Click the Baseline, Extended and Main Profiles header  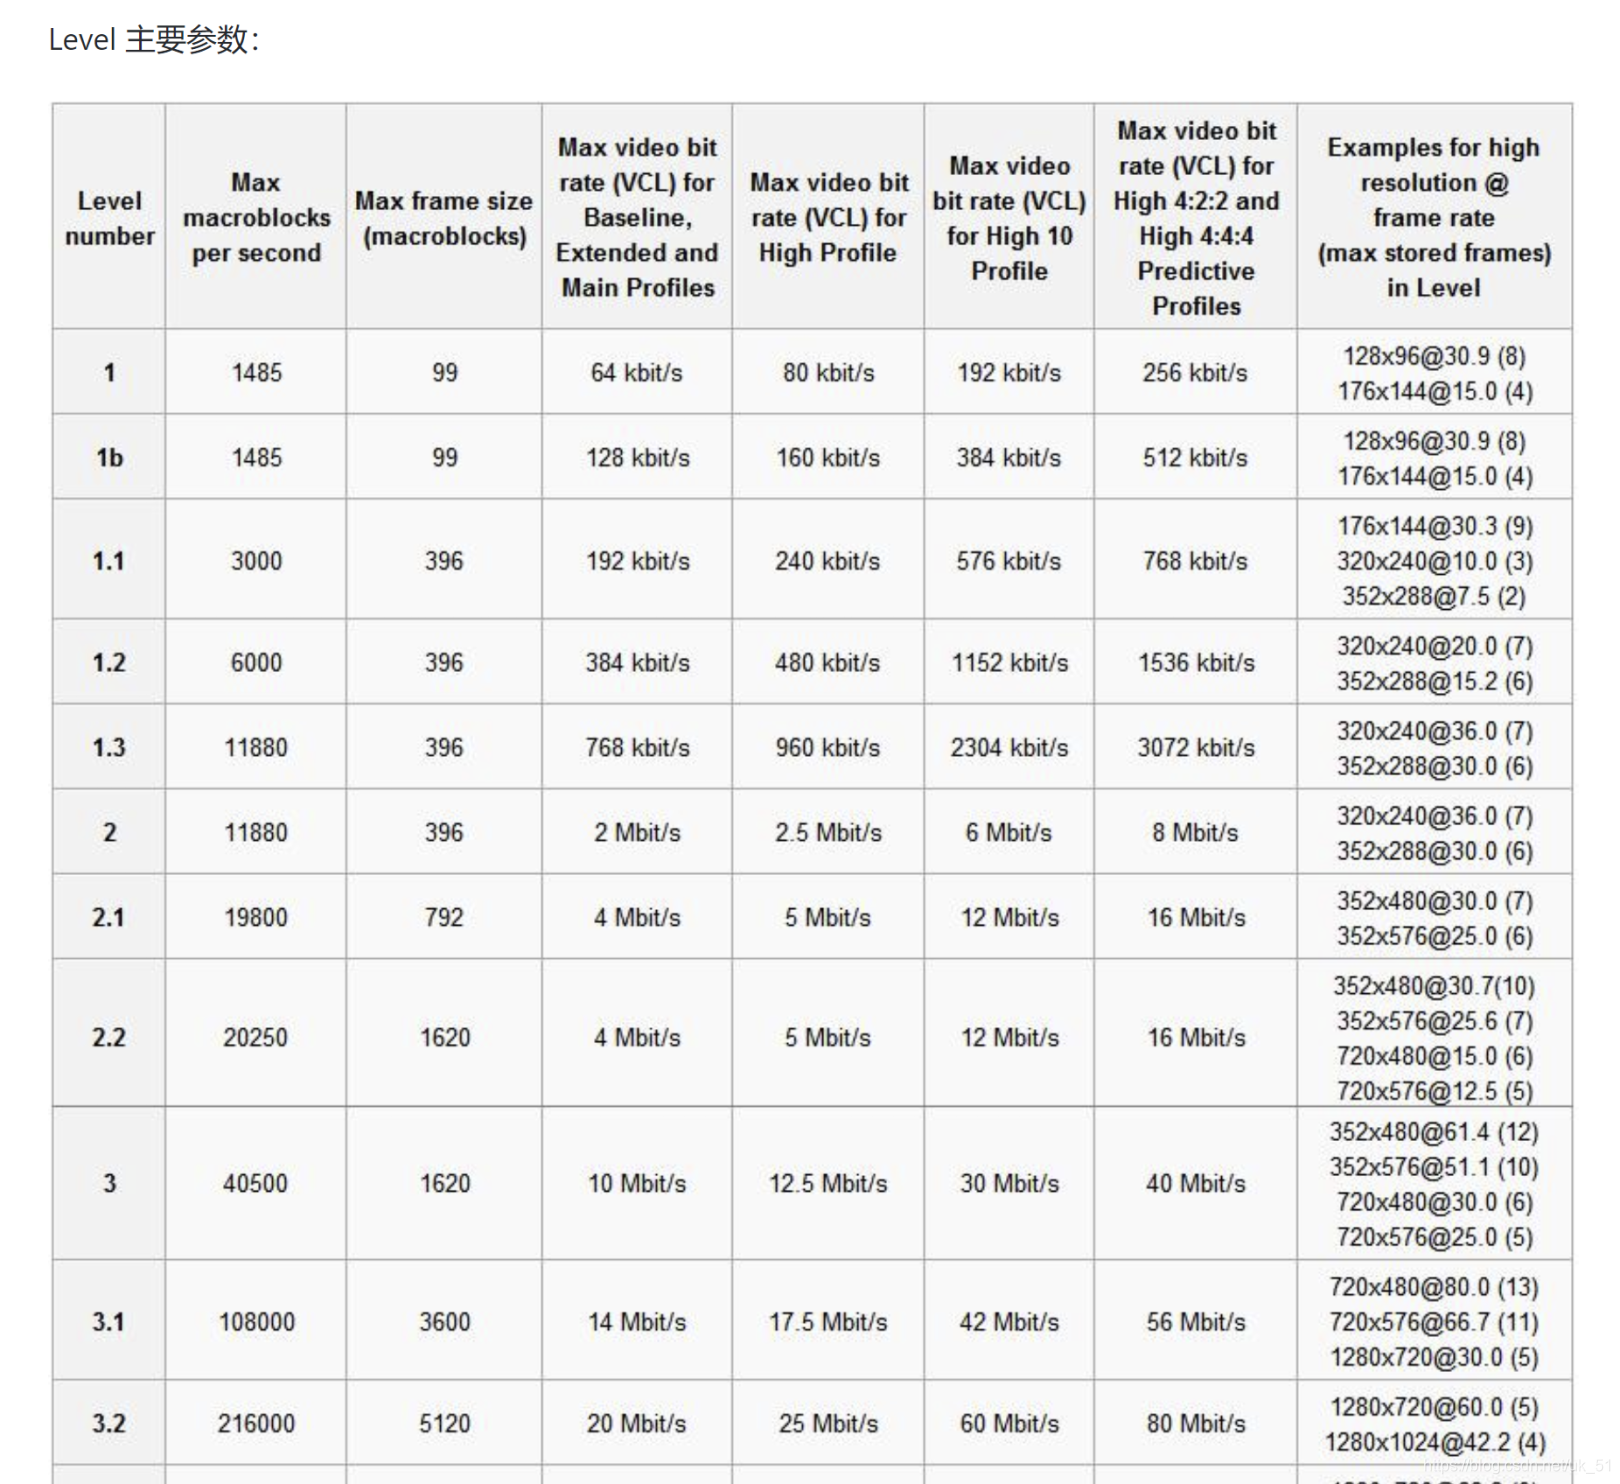click(637, 217)
